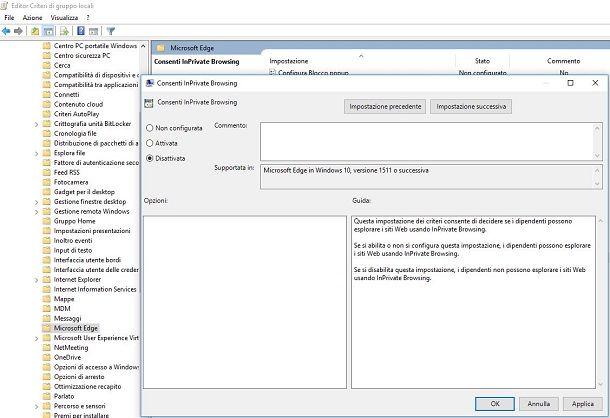Click the tree panel scrollbar up arrow
610x418 pixels.
143,46
